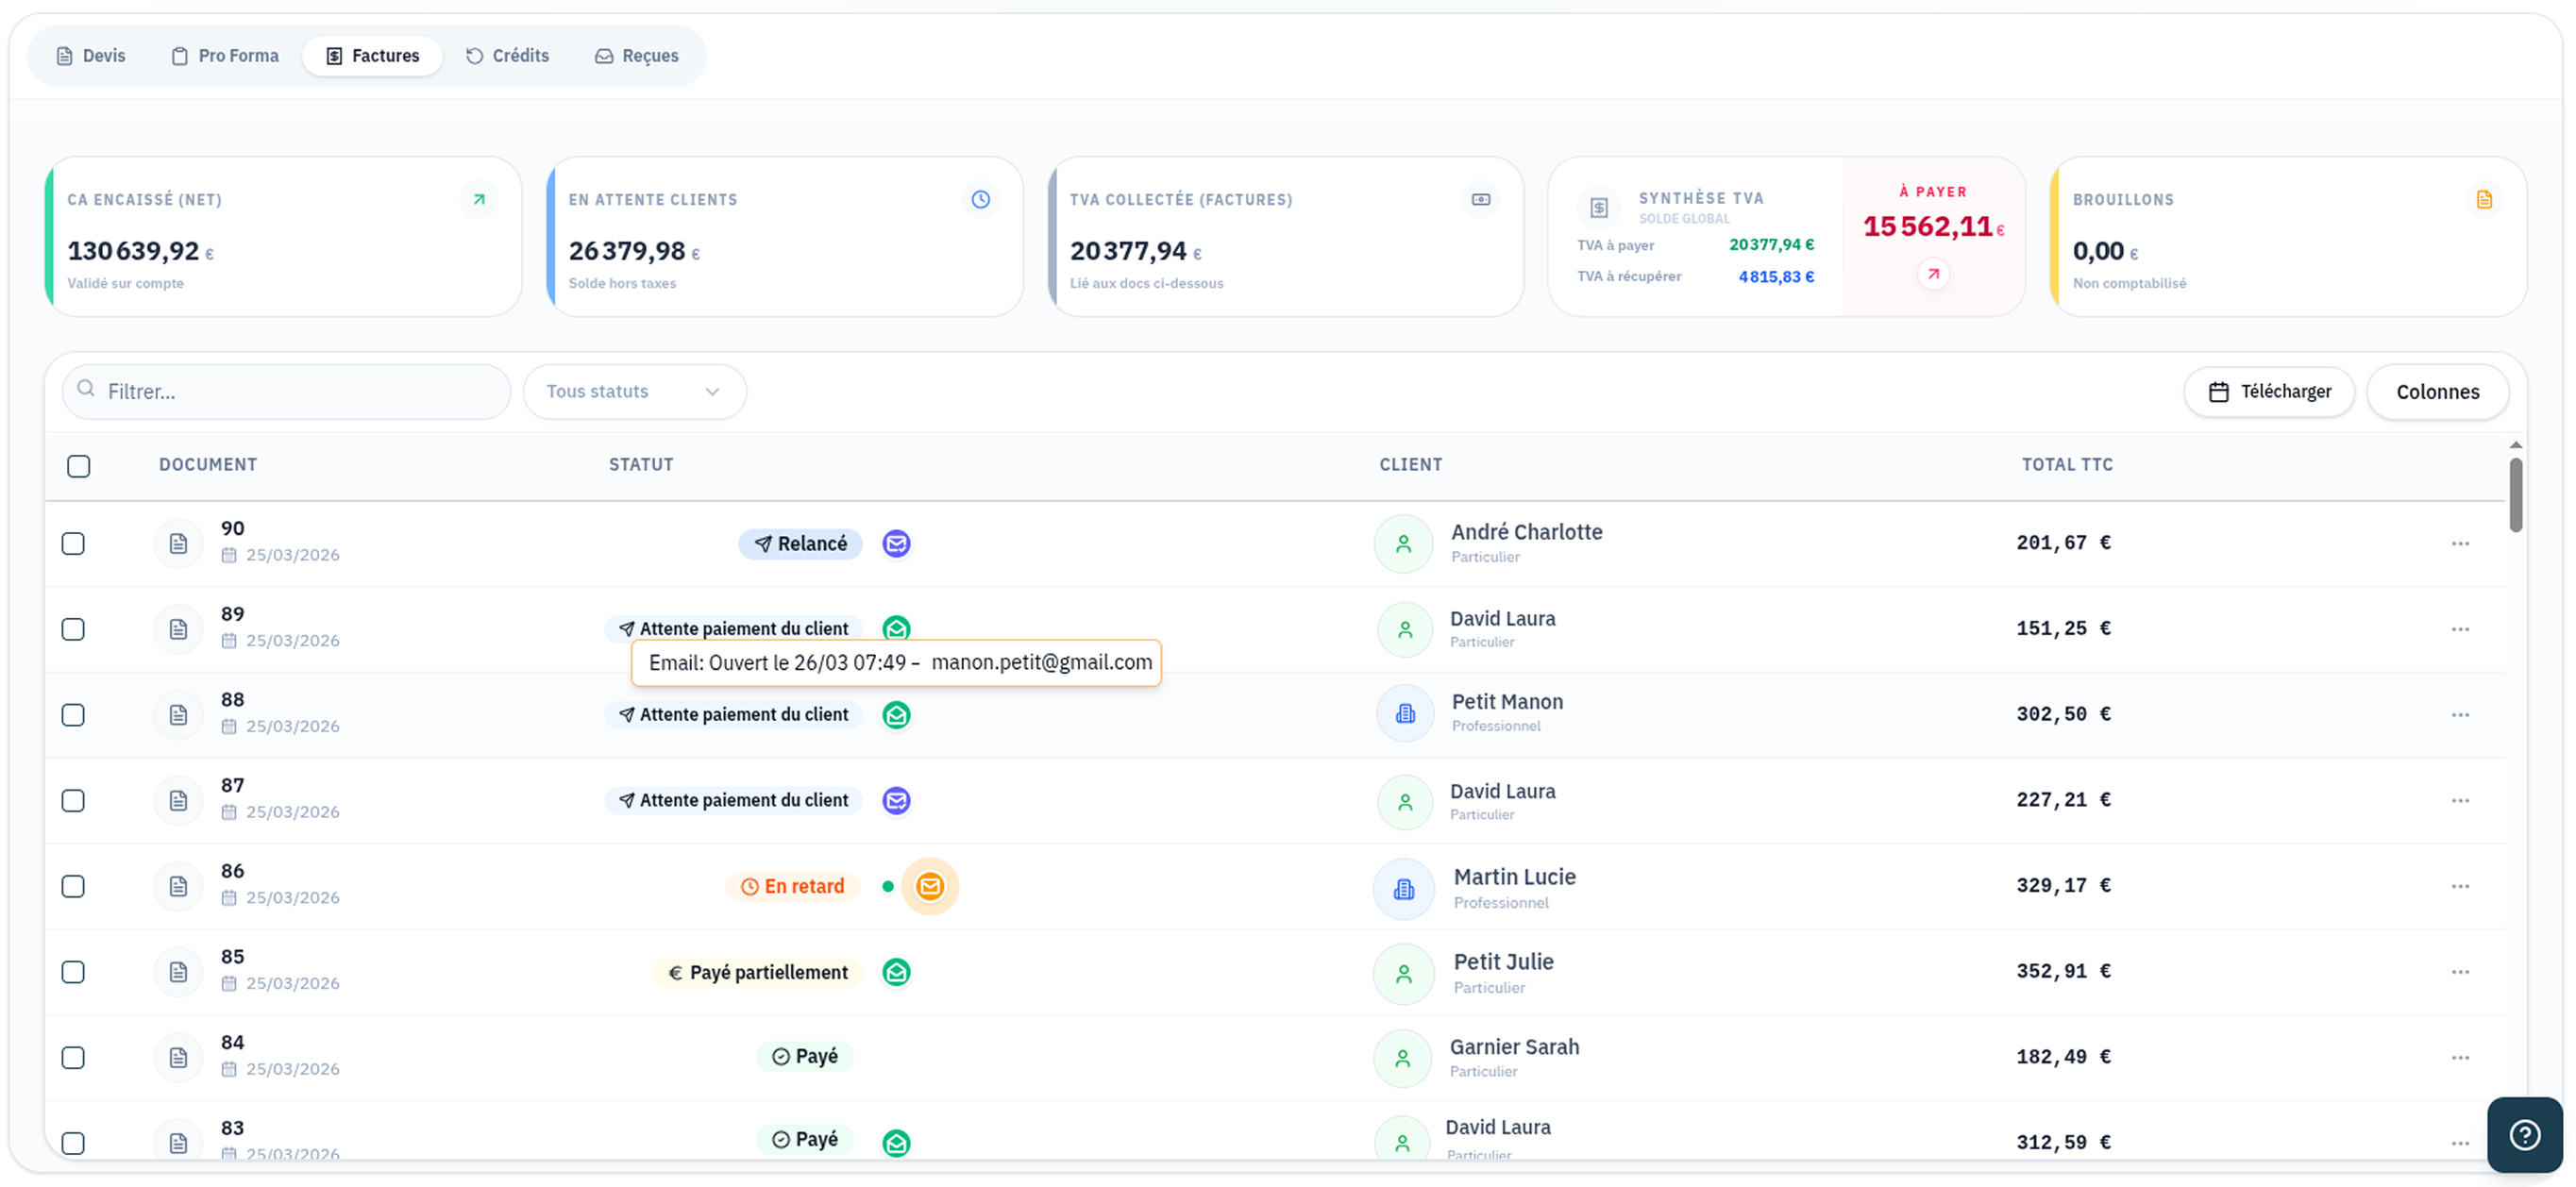Screen dimensions: 2576x1187
Task: Switch to the Devis tab
Action: tap(91, 56)
